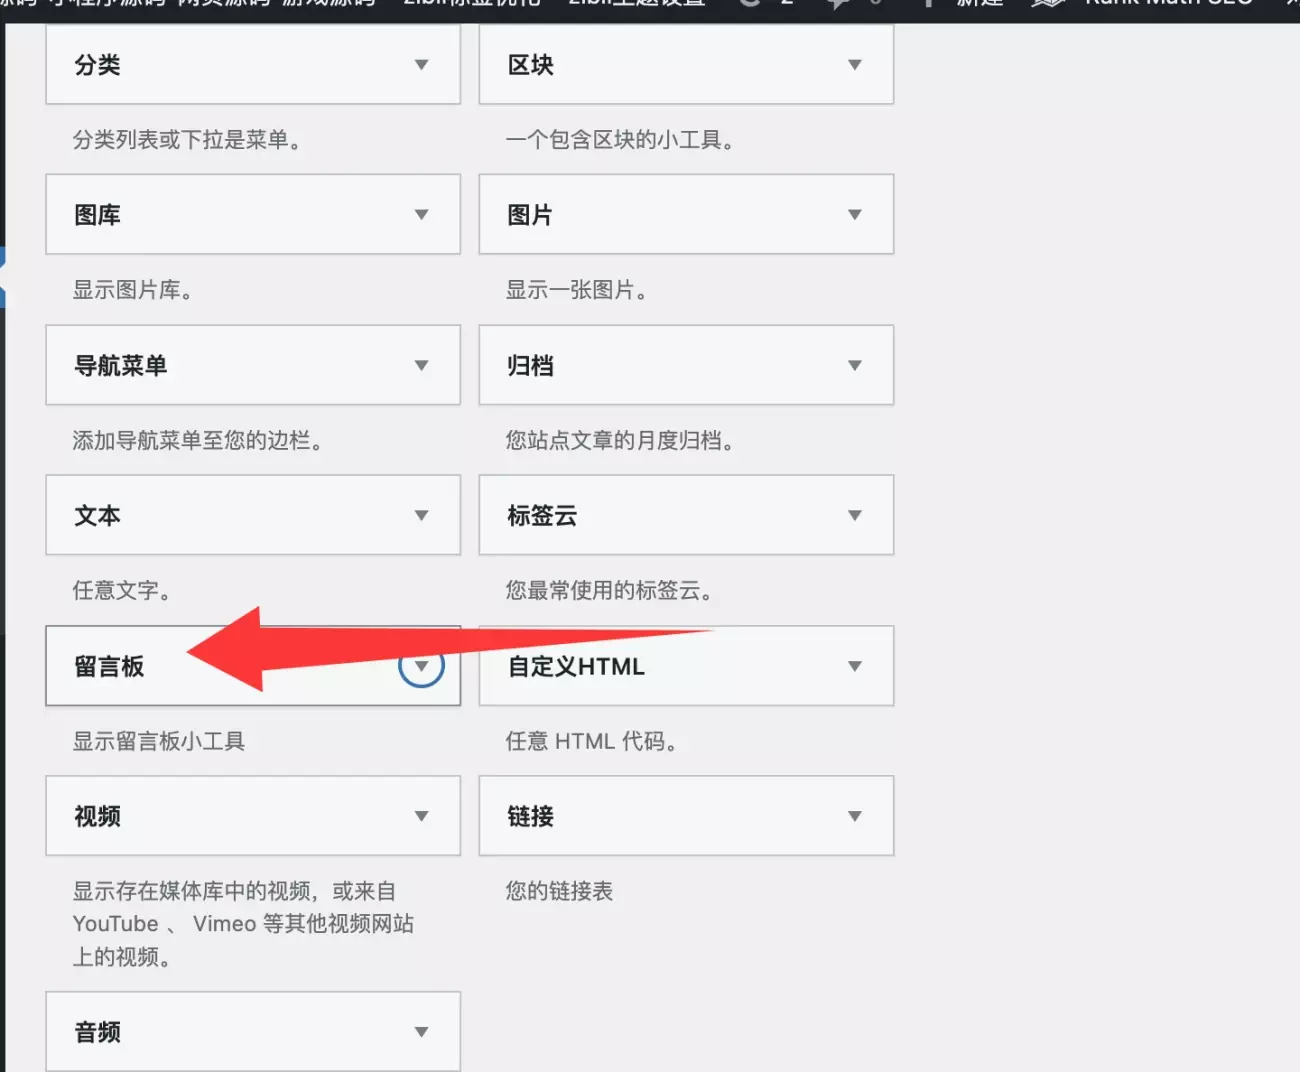Select the Zibll标签优化 menu item
The height and width of the screenshot is (1072, 1300).
470,4
